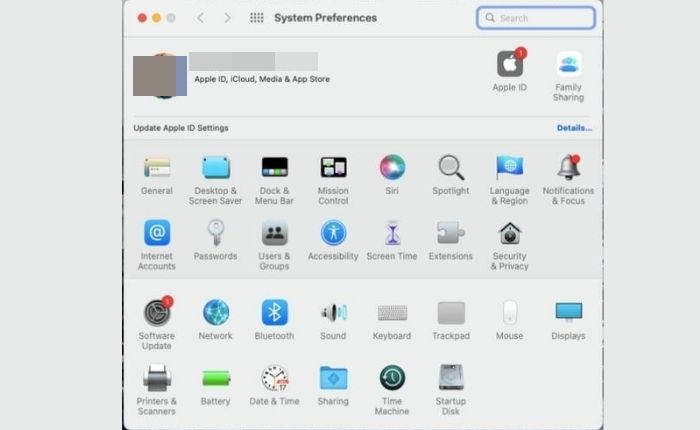The image size is (700, 430).
Task: Click the Details... link
Action: 574,128
